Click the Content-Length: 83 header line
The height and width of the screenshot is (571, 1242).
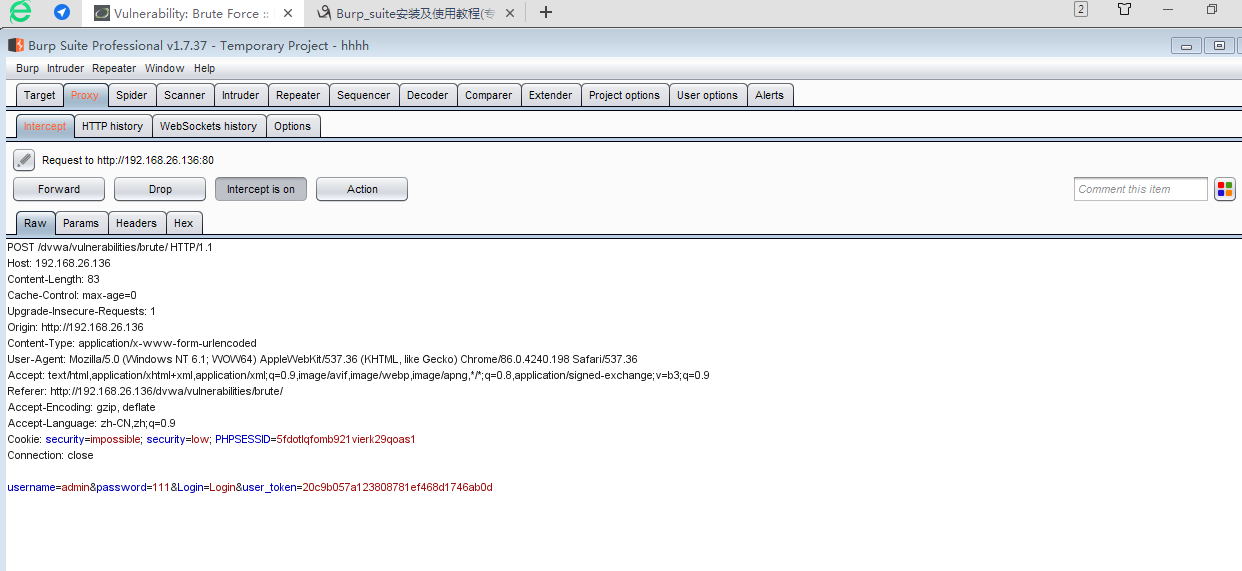tap(53, 279)
